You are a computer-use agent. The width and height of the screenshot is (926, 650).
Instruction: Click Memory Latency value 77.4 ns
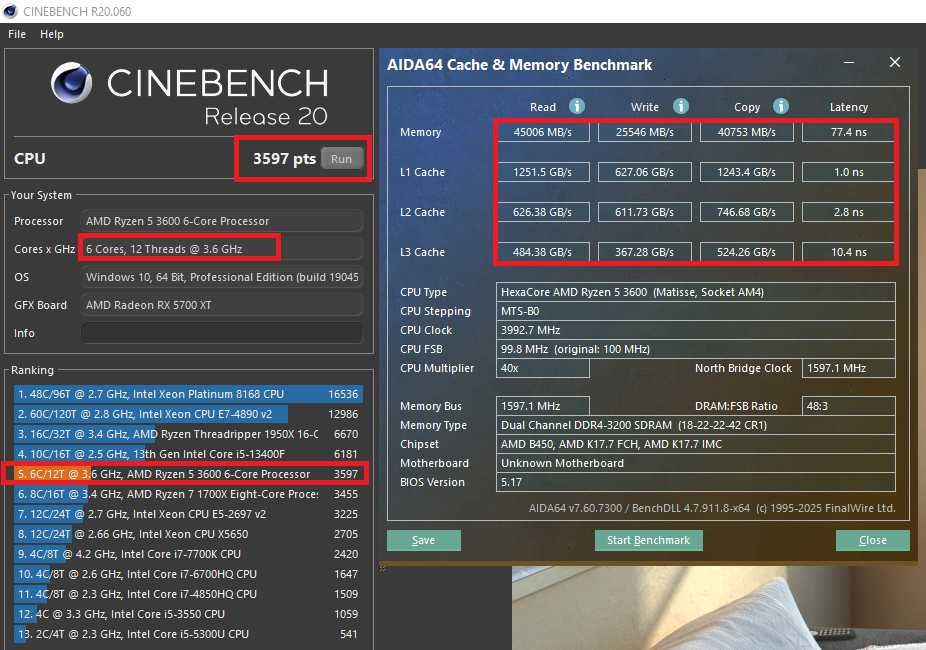click(x=849, y=132)
